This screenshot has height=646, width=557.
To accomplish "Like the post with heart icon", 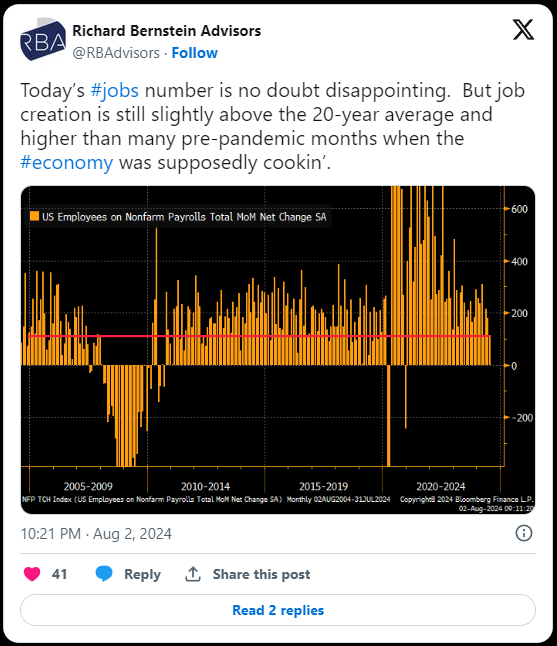I will tap(32, 574).
